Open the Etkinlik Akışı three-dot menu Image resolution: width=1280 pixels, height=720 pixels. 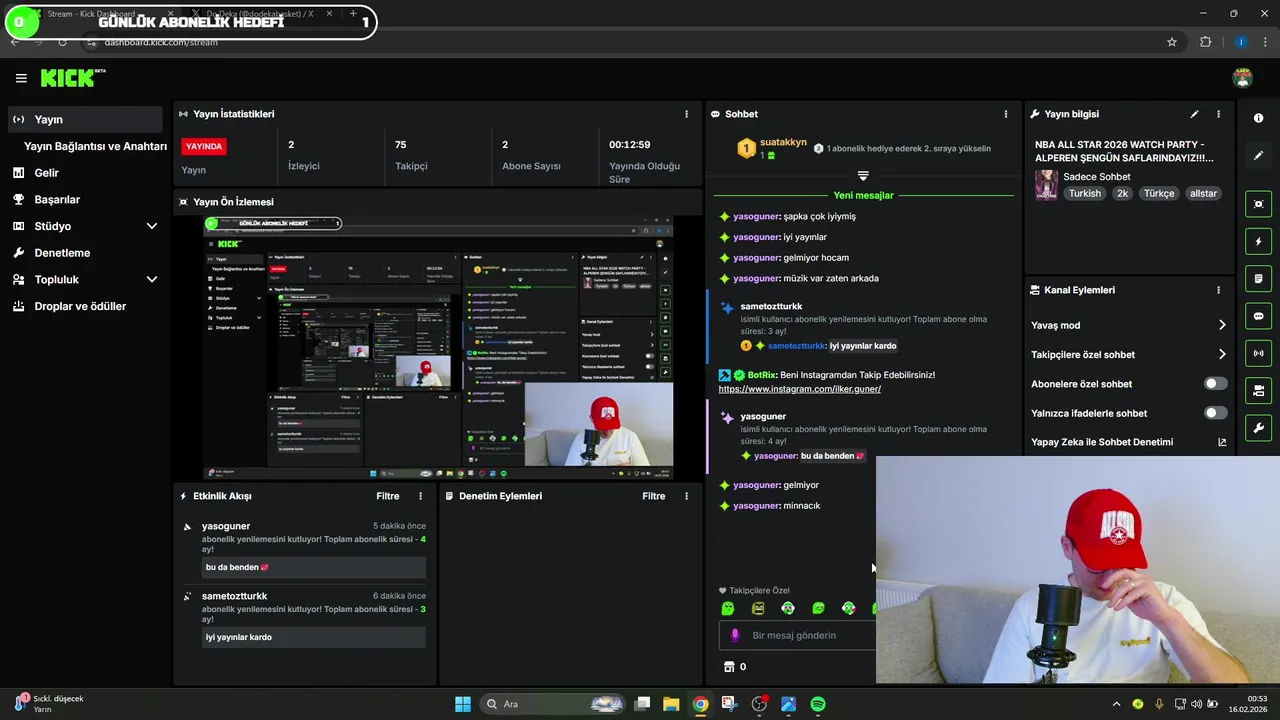point(420,496)
